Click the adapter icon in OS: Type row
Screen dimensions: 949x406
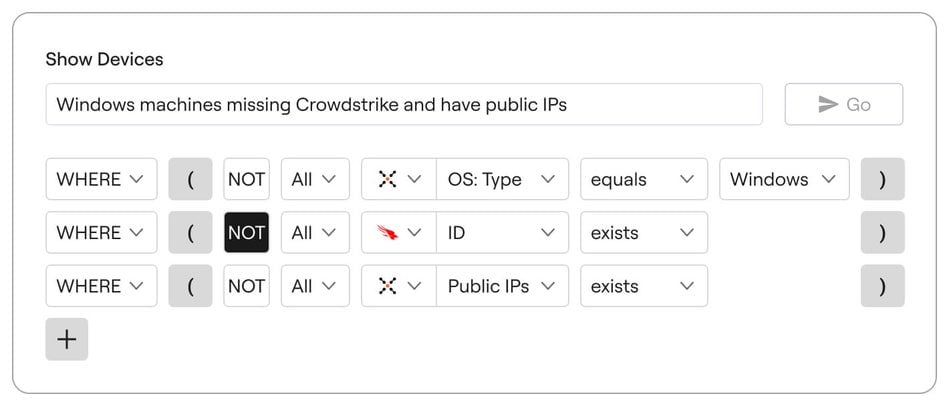[387, 180]
